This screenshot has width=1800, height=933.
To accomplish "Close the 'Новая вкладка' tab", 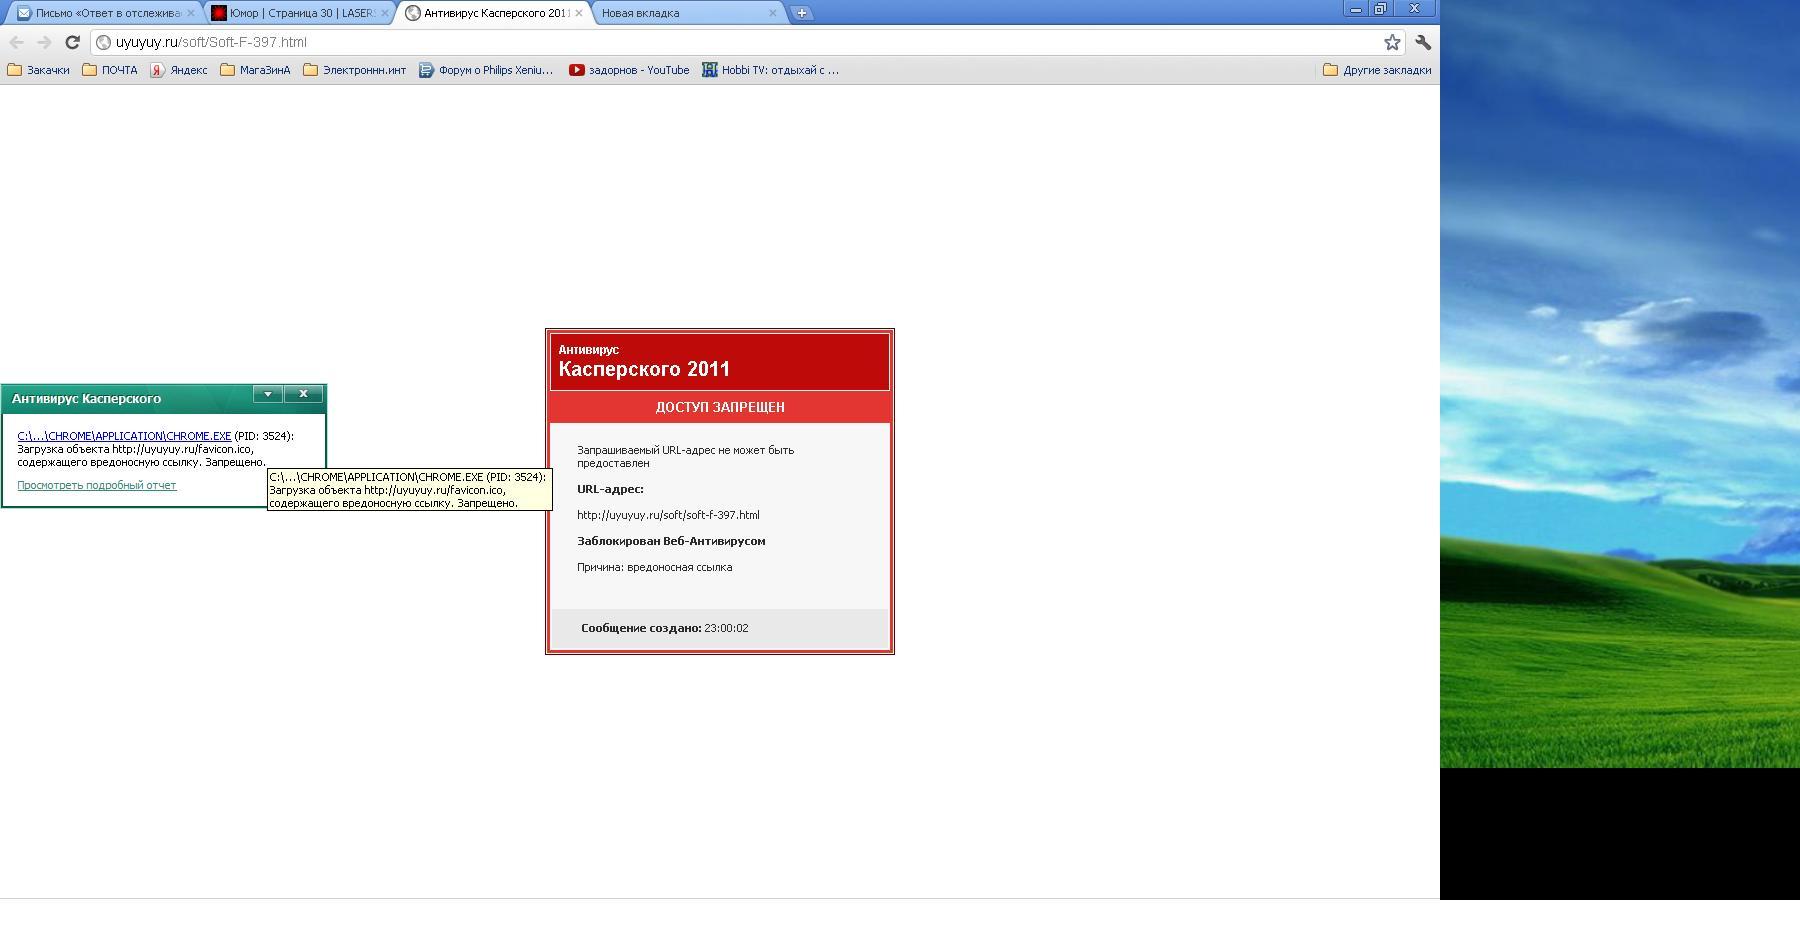I will (772, 13).
